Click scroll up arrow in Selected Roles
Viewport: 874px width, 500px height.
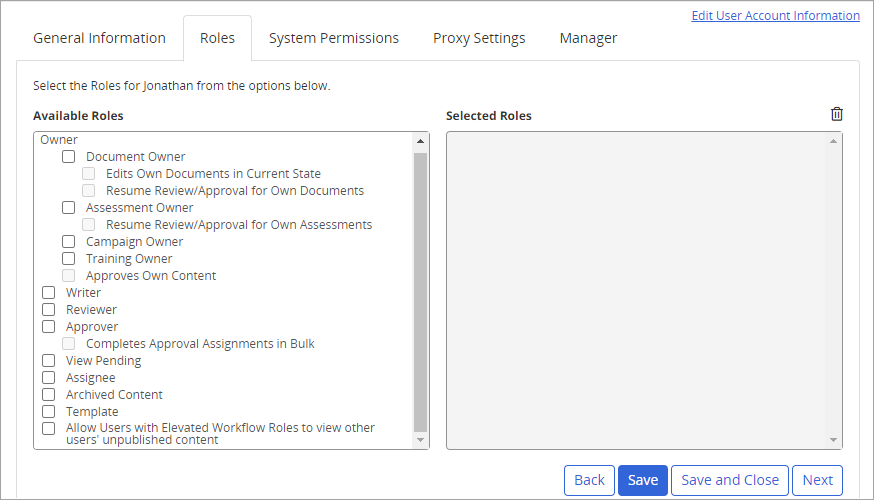pos(834,141)
